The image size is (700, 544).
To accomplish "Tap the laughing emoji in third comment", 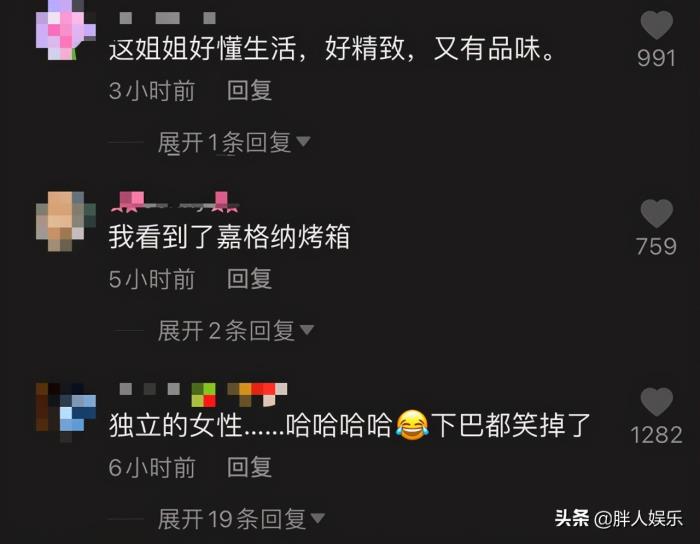I will pos(412,425).
